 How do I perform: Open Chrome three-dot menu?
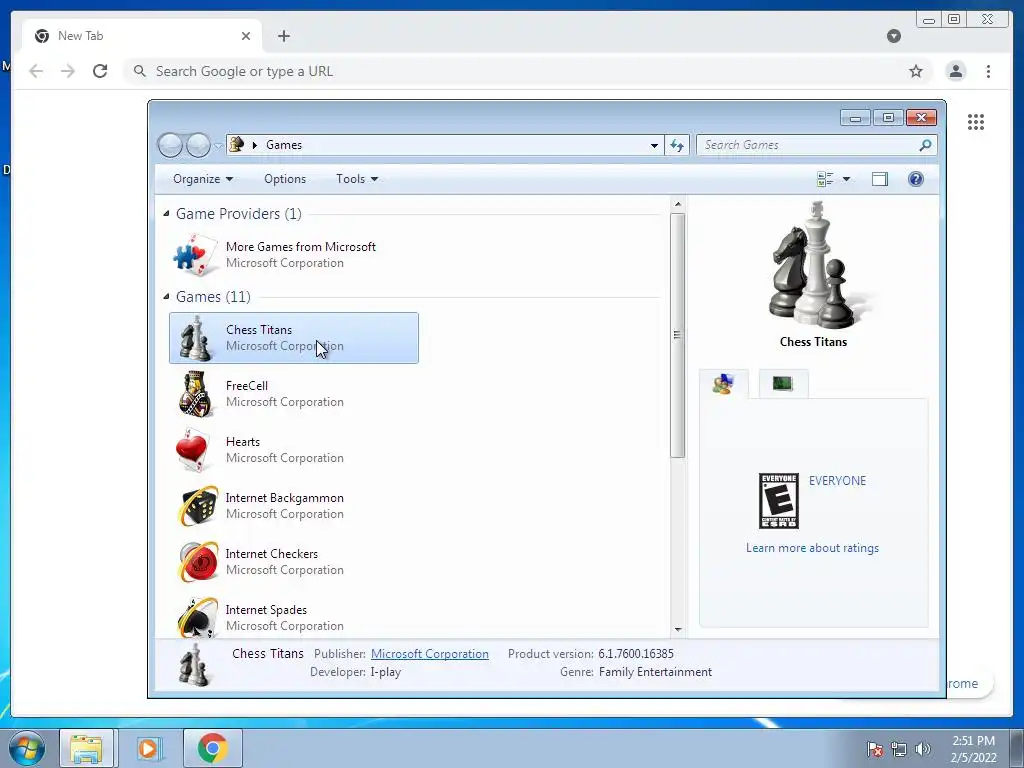(x=988, y=71)
